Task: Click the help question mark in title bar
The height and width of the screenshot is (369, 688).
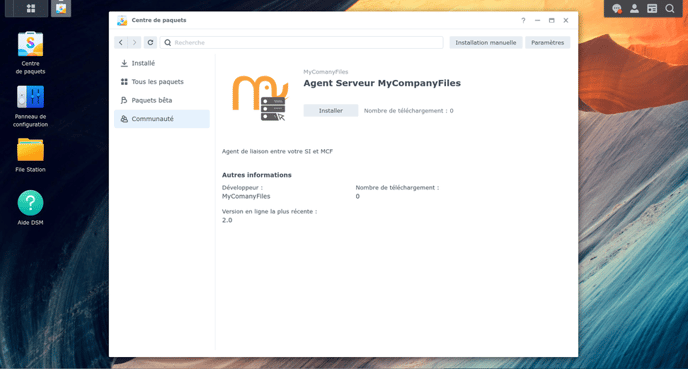Action: pyautogui.click(x=523, y=20)
